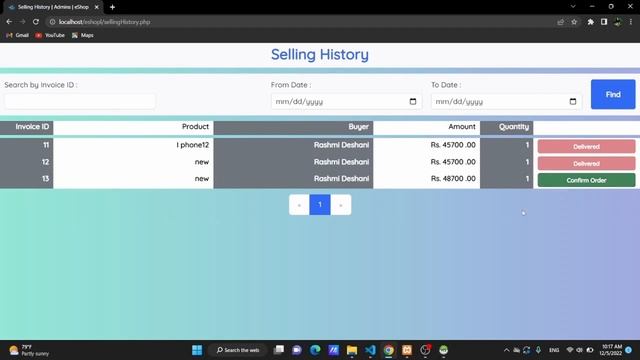Screen dimensions: 640x360
Task: Click Confirm Order for invoice 13
Action: tap(587, 180)
